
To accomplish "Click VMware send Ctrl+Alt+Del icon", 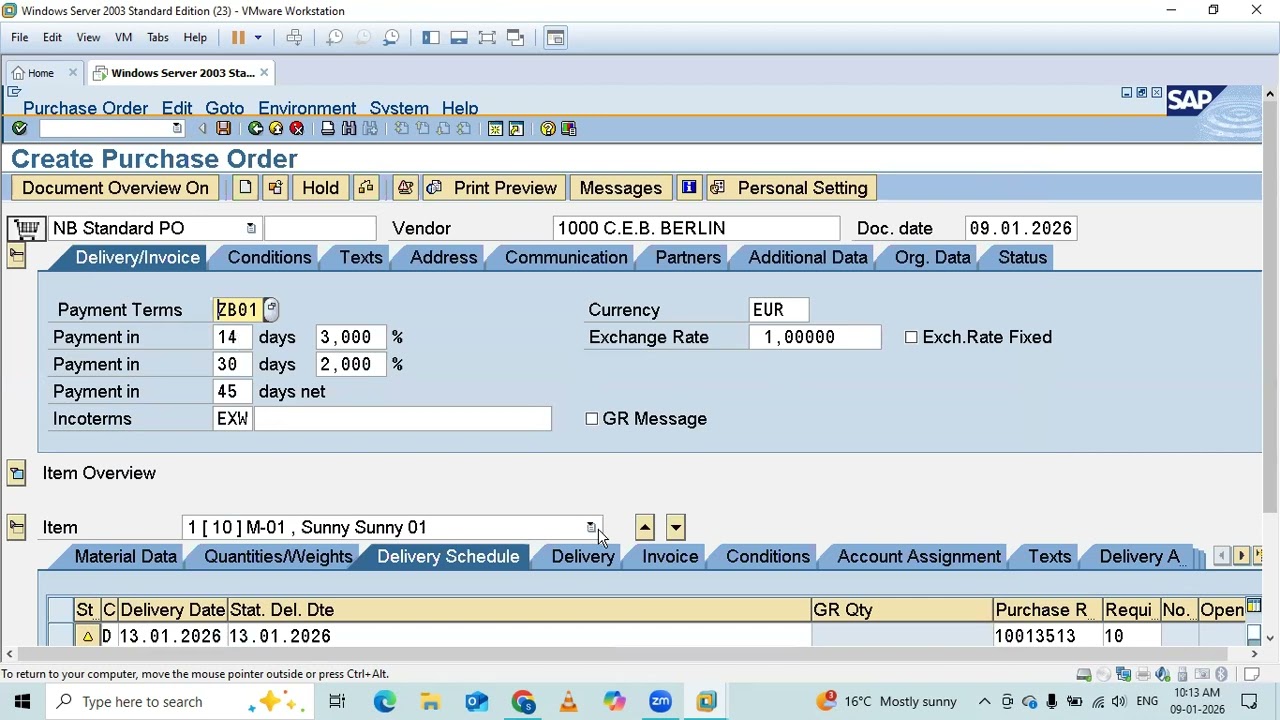I will pyautogui.click(x=294, y=38).
